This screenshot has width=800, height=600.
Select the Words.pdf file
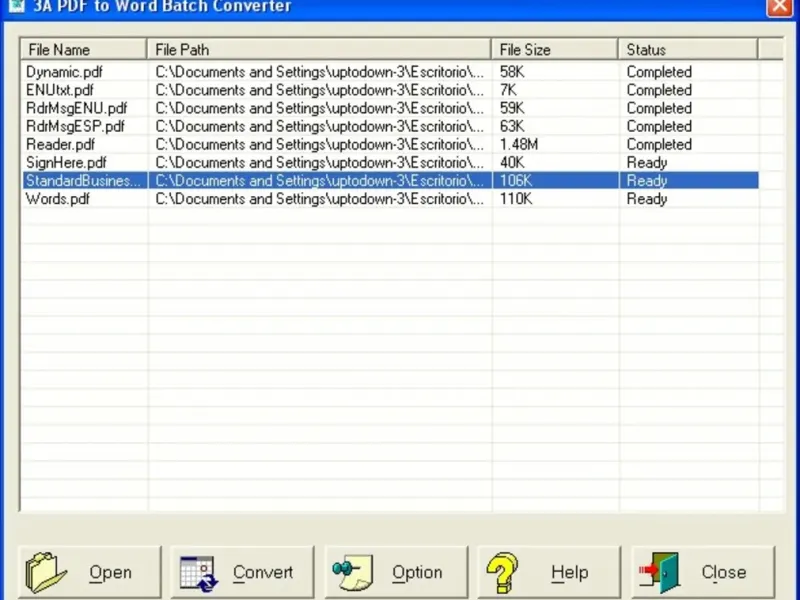click(58, 199)
